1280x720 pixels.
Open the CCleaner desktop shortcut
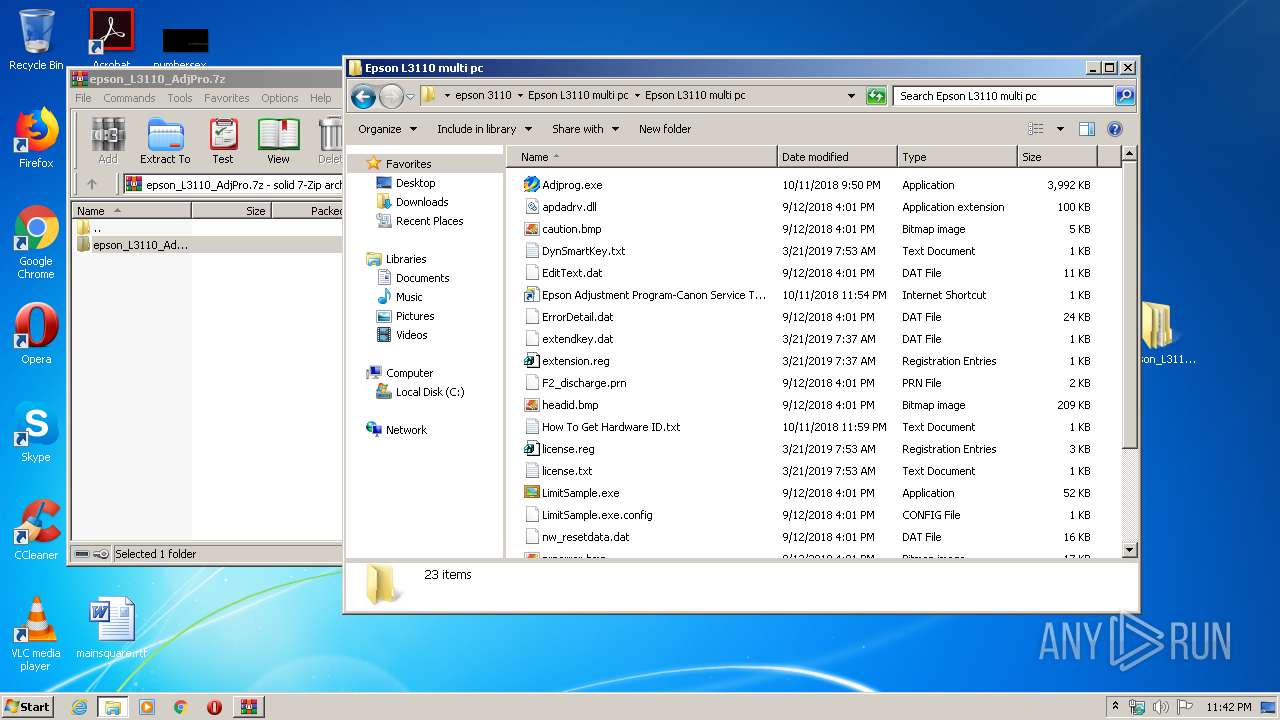(36, 531)
